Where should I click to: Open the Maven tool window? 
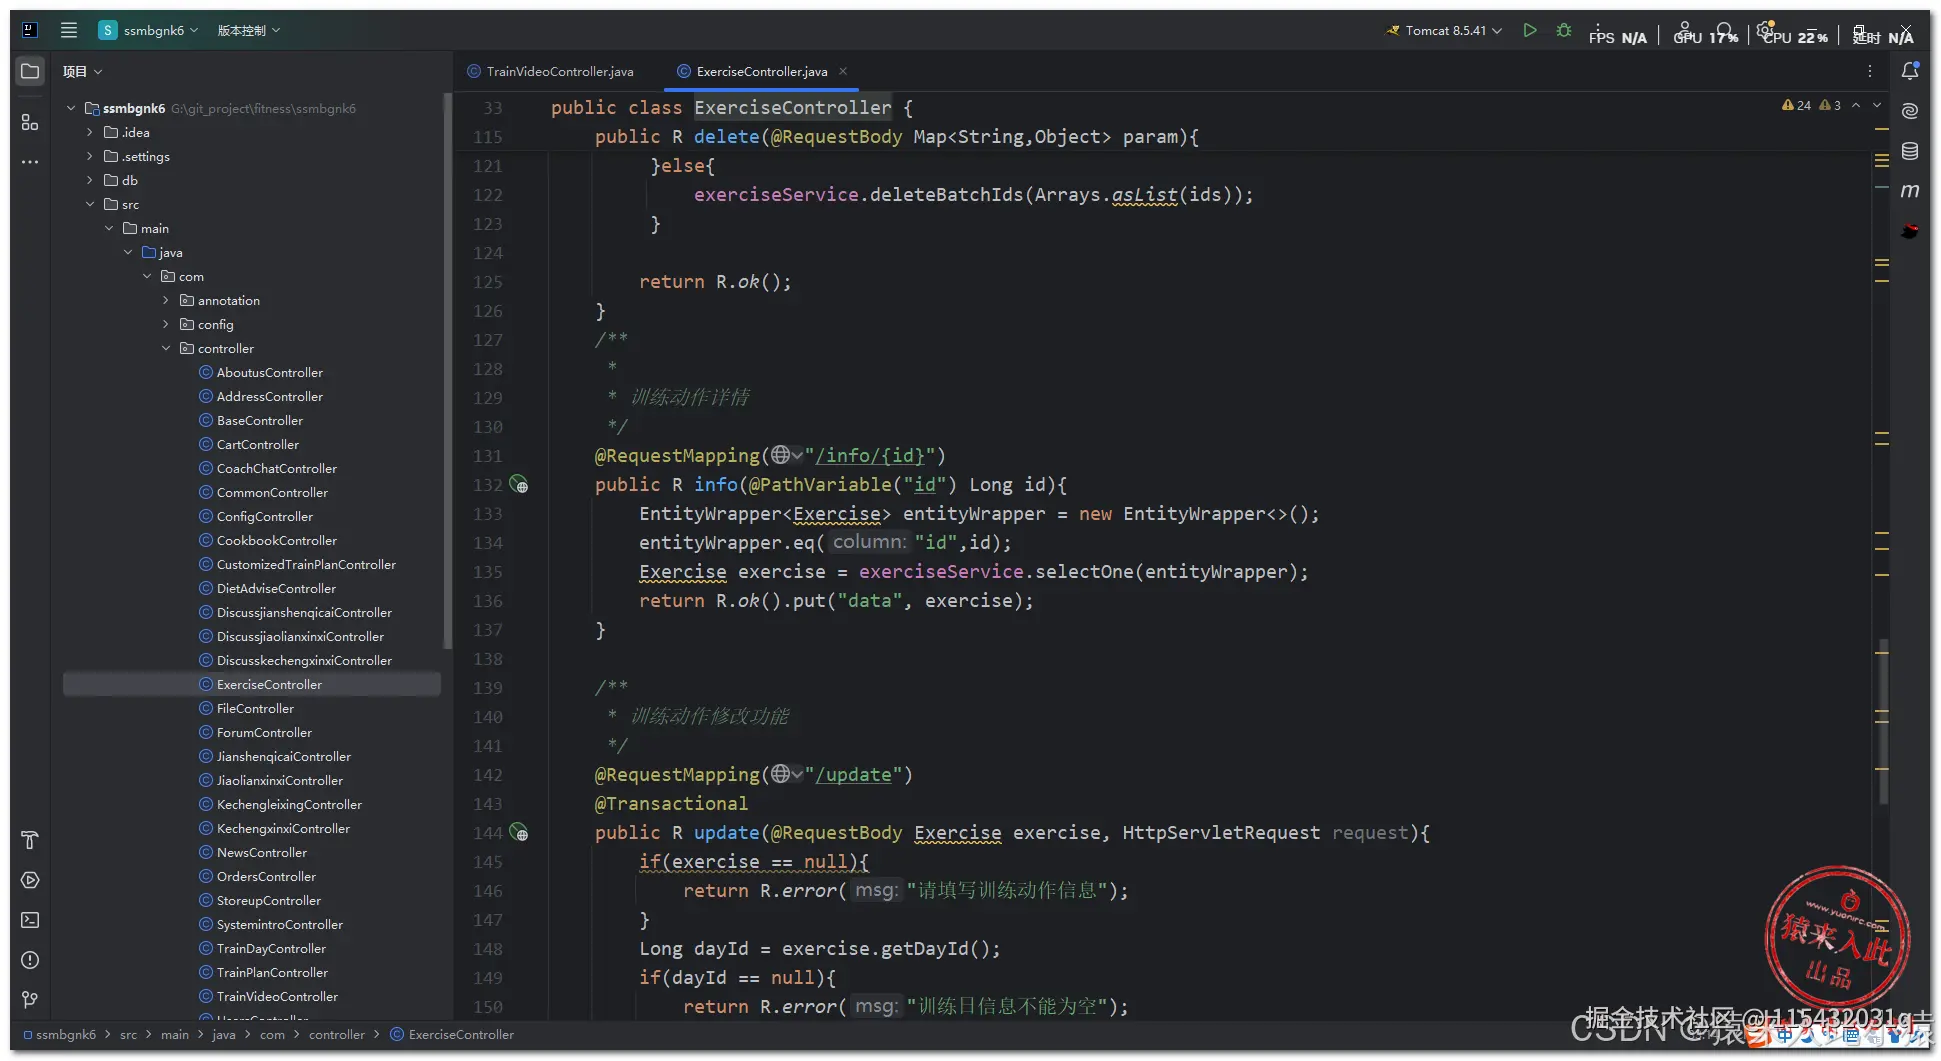tap(1910, 191)
